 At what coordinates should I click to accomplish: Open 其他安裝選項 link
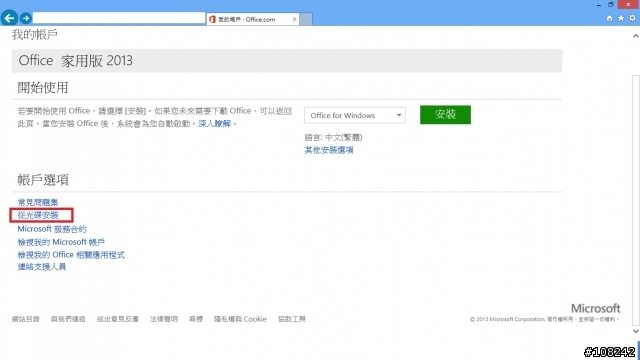(x=329, y=150)
